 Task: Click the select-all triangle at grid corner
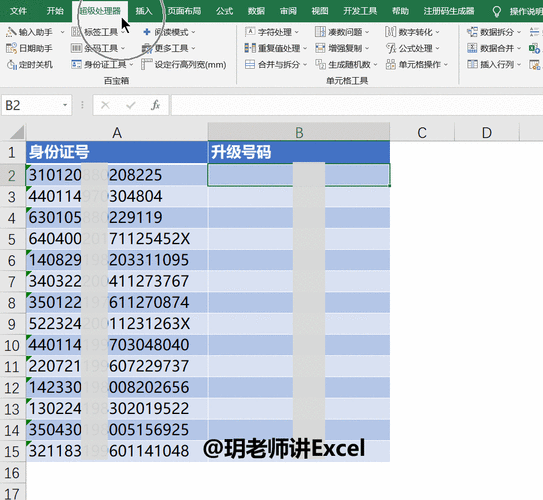click(x=17, y=132)
